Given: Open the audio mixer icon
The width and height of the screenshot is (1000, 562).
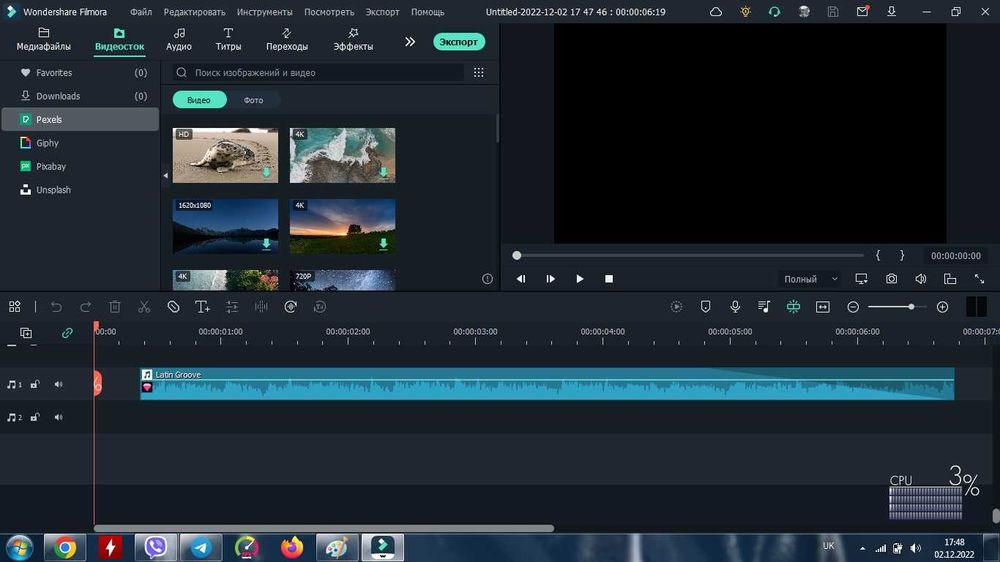Looking at the screenshot, I should pyautogui.click(x=764, y=307).
